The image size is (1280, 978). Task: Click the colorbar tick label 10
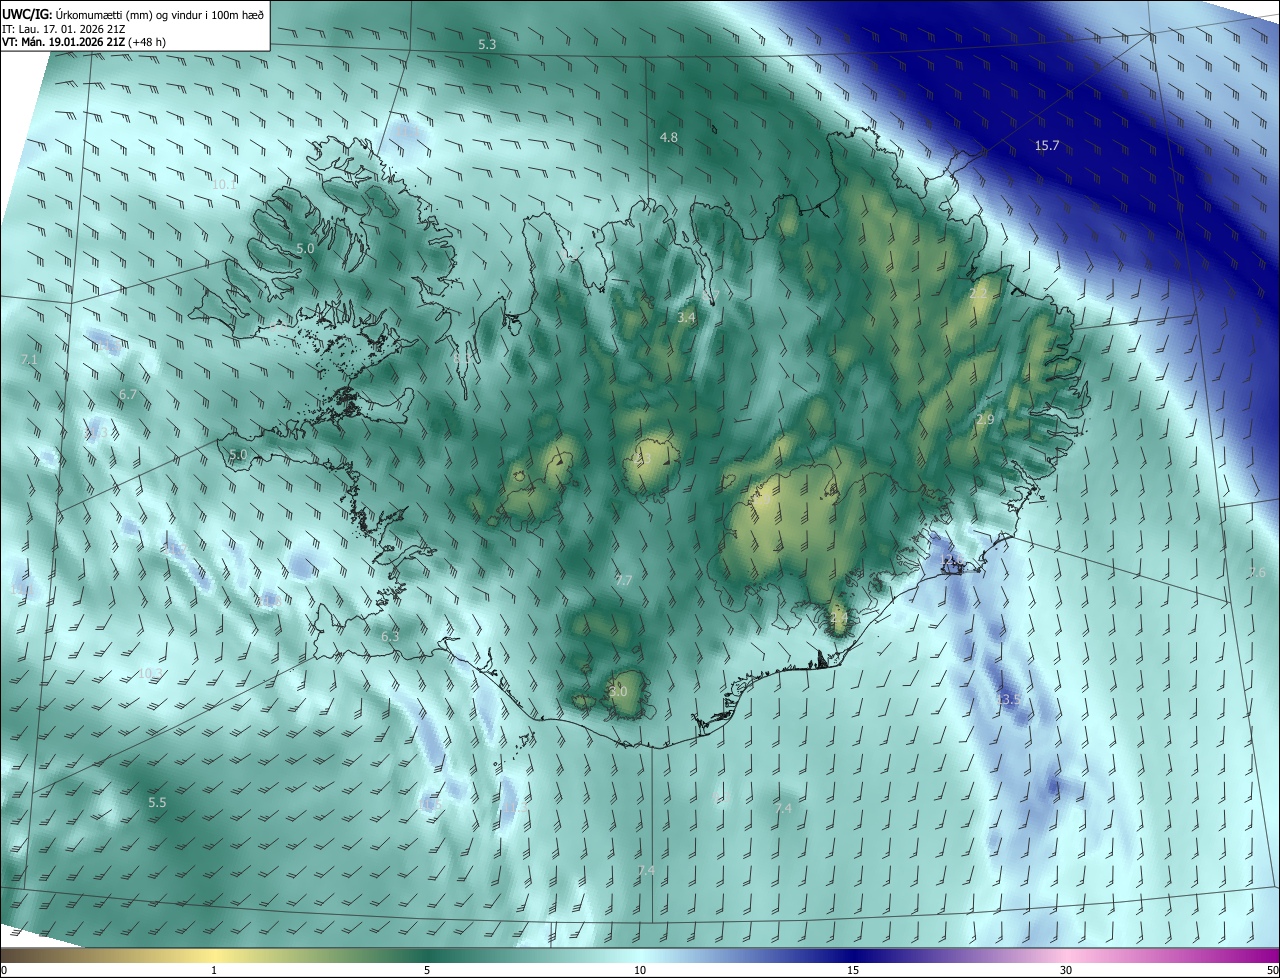coord(640,971)
